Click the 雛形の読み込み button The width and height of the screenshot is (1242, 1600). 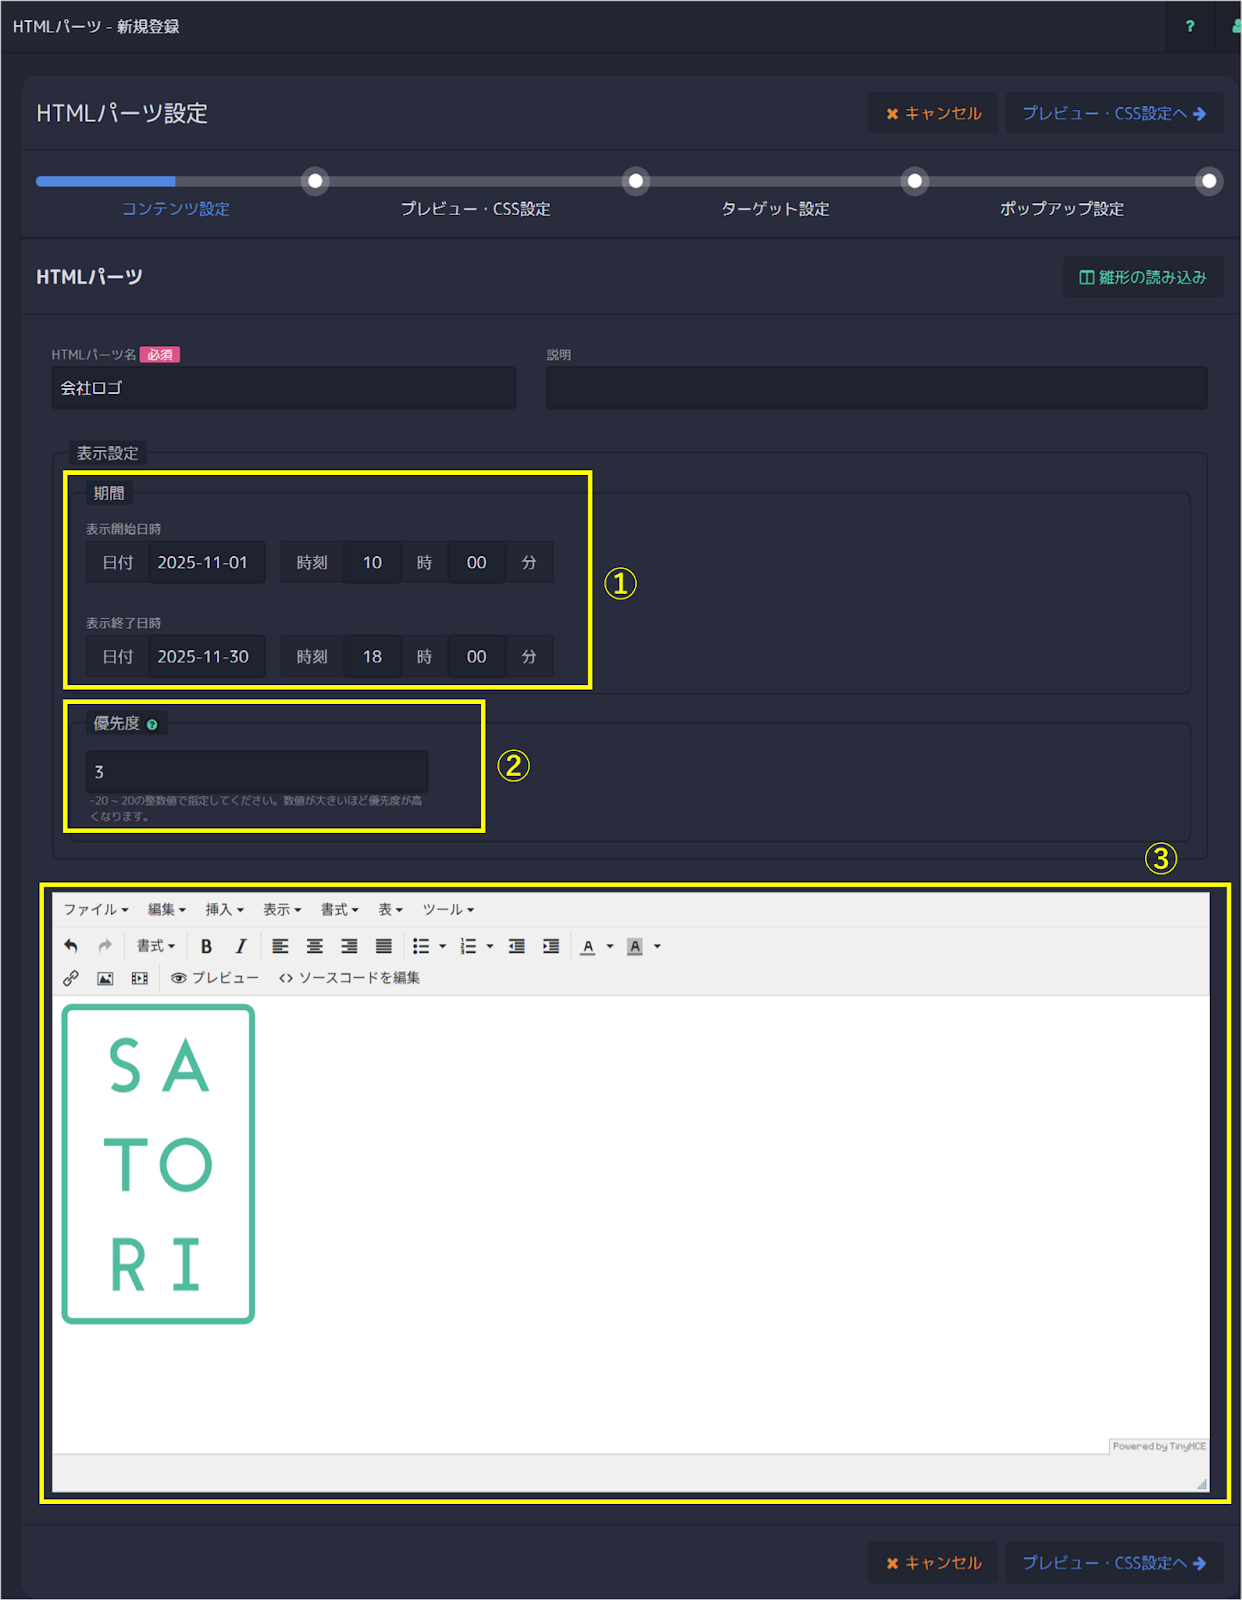click(1142, 277)
